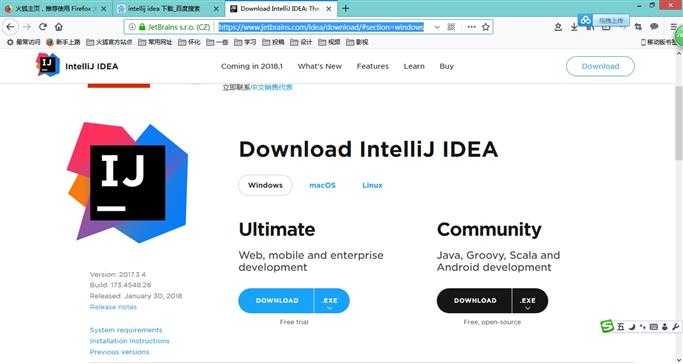683x364 pixels.
Task: Open the Release notes link
Action: point(113,307)
